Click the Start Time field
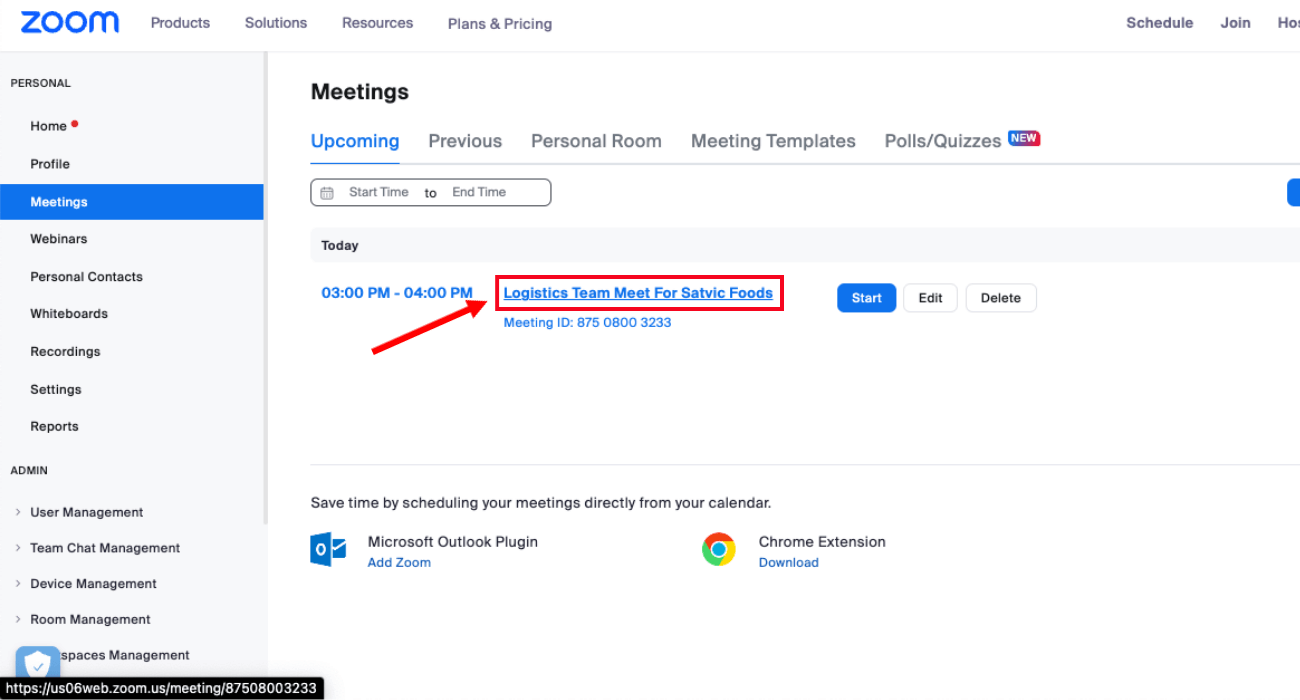 click(378, 192)
